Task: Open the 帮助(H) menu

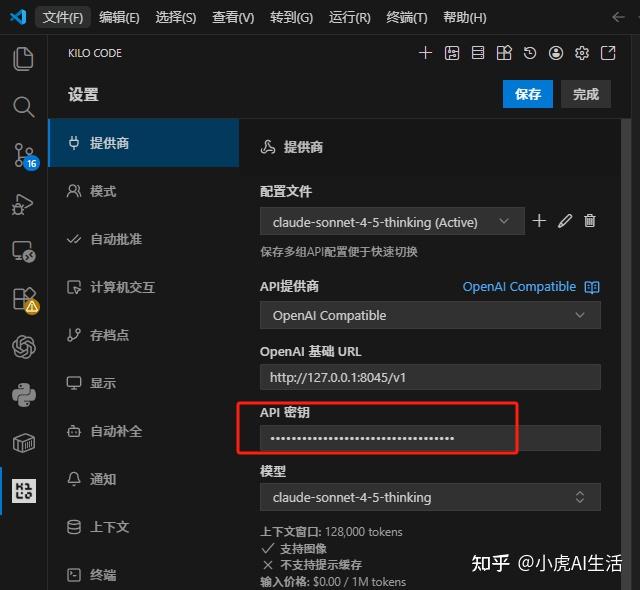Action: [x=465, y=18]
